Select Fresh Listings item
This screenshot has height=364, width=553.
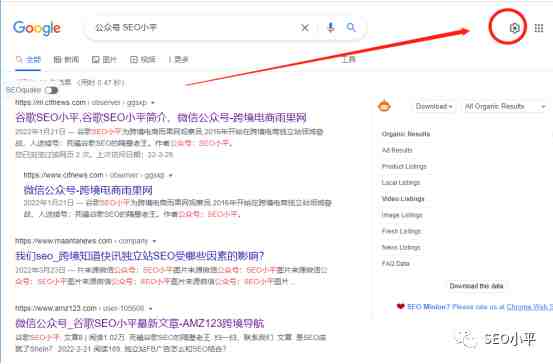pos(401,231)
